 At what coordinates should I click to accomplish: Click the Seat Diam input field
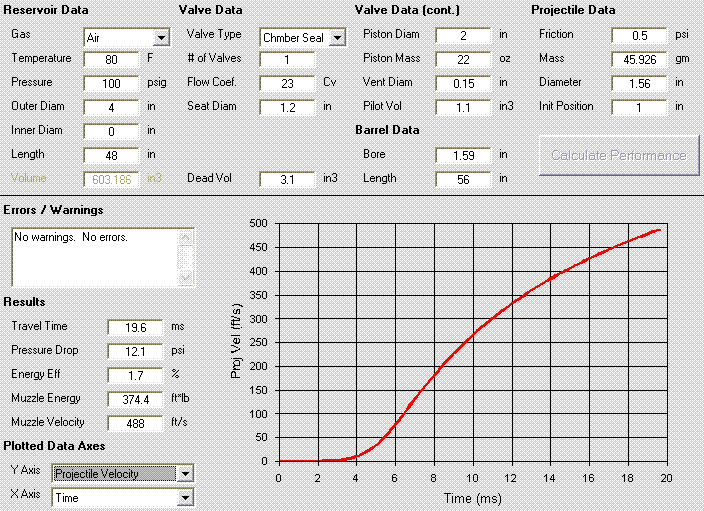pos(287,107)
